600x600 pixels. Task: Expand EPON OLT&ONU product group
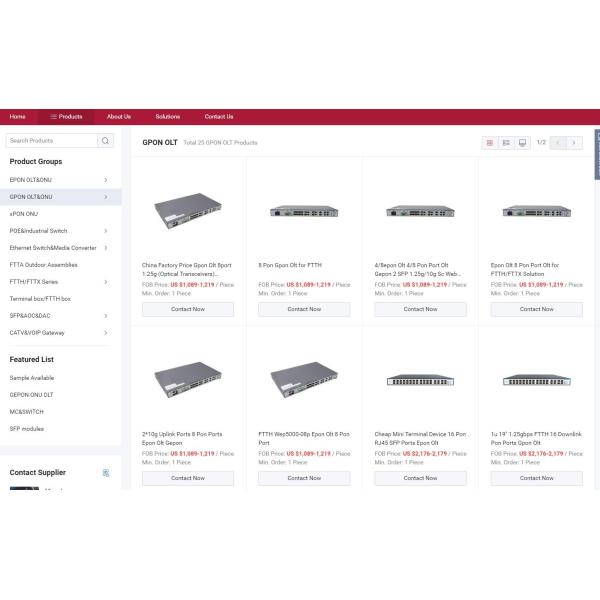point(105,180)
